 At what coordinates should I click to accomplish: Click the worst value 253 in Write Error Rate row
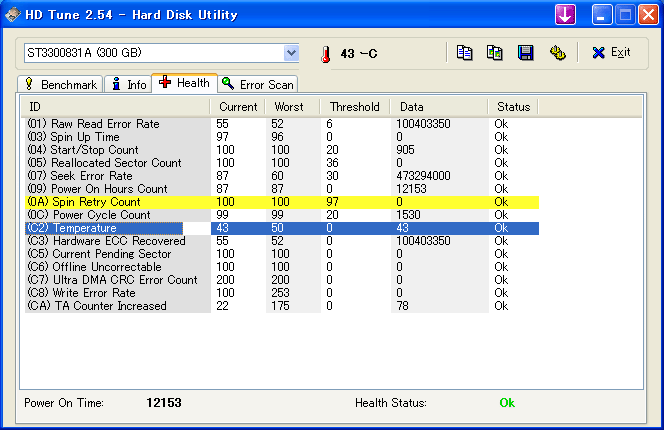coord(280,293)
